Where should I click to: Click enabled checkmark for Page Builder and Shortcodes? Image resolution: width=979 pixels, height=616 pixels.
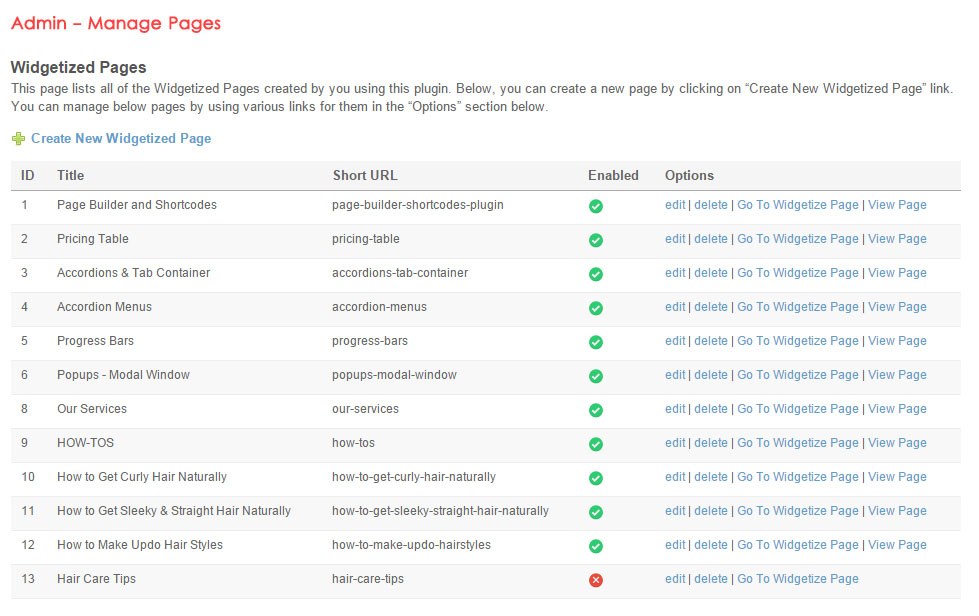click(x=596, y=206)
